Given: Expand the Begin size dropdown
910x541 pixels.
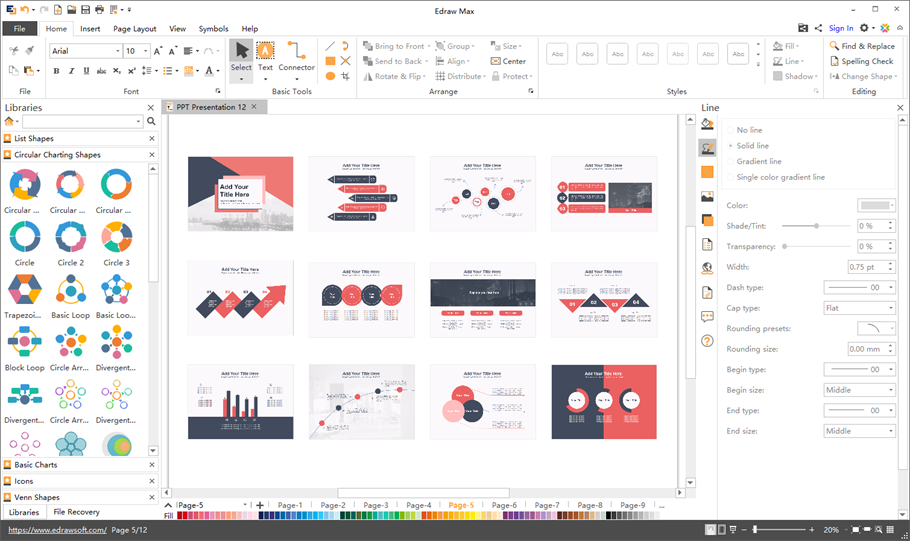Looking at the screenshot, I should pos(859,390).
